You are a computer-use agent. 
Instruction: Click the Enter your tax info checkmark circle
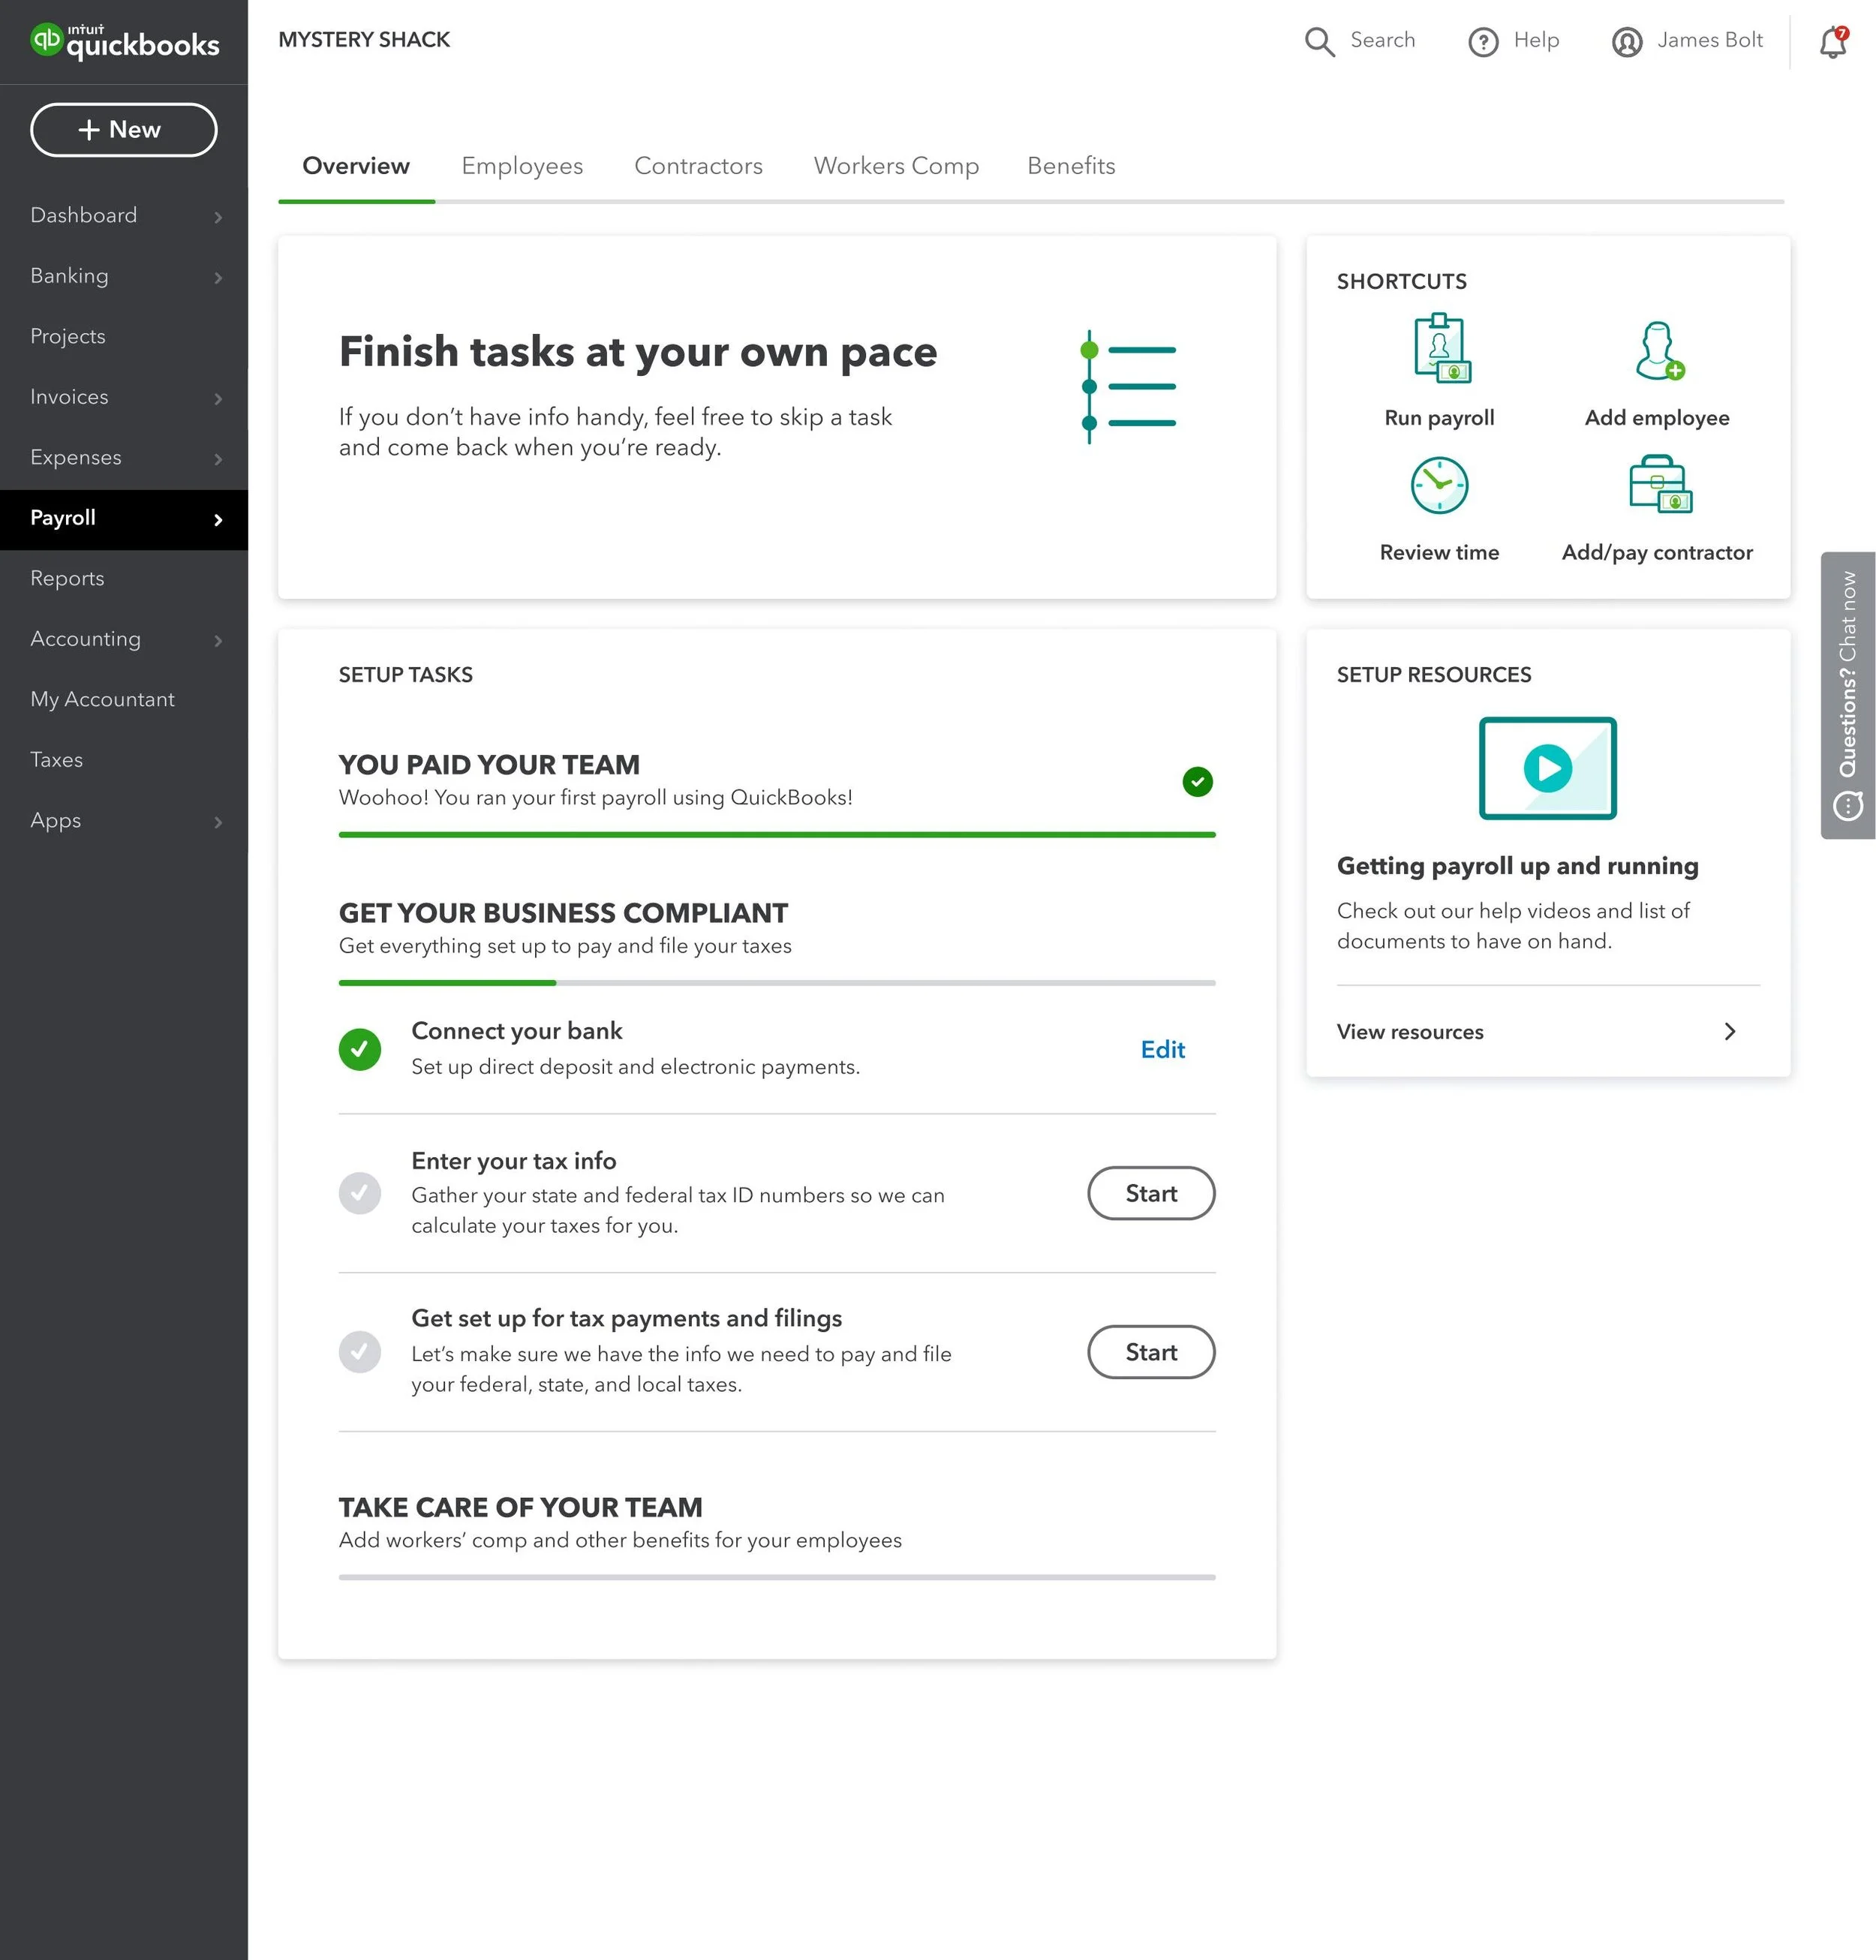[359, 1193]
